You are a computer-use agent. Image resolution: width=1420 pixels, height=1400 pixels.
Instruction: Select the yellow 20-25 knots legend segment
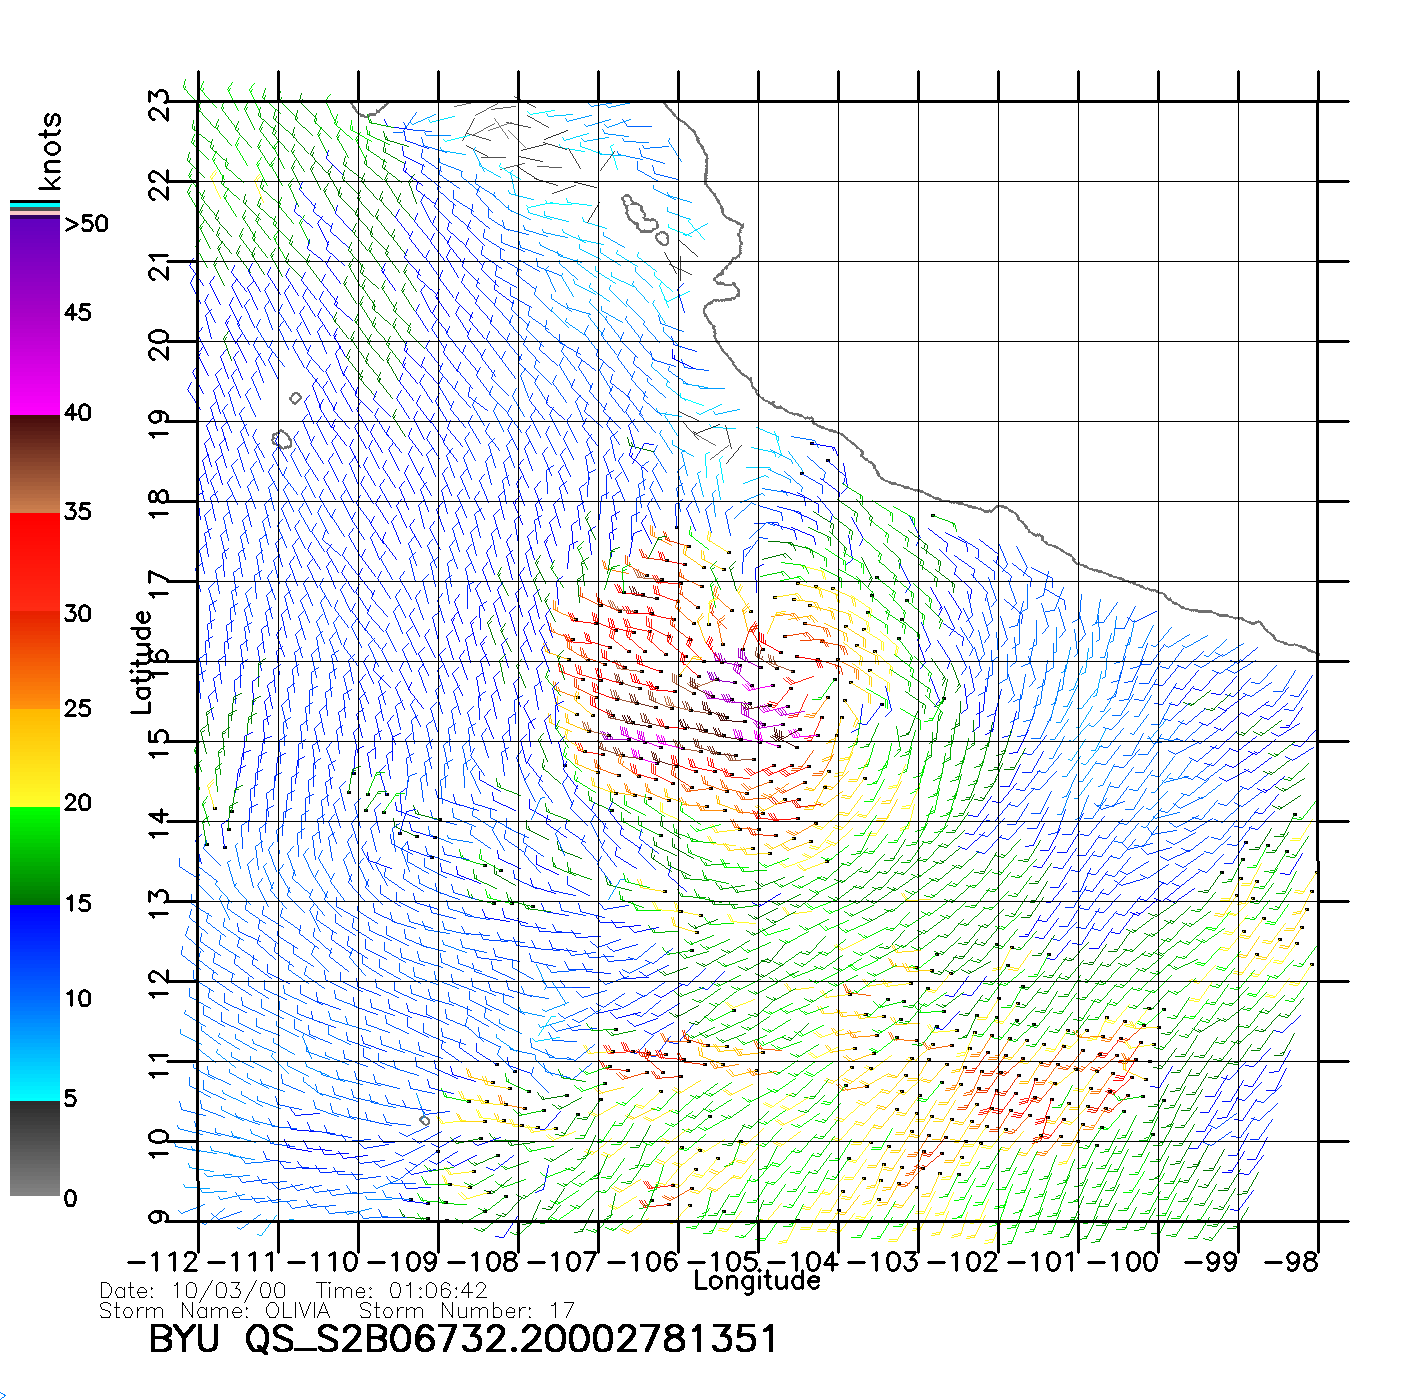pyautogui.click(x=35, y=757)
